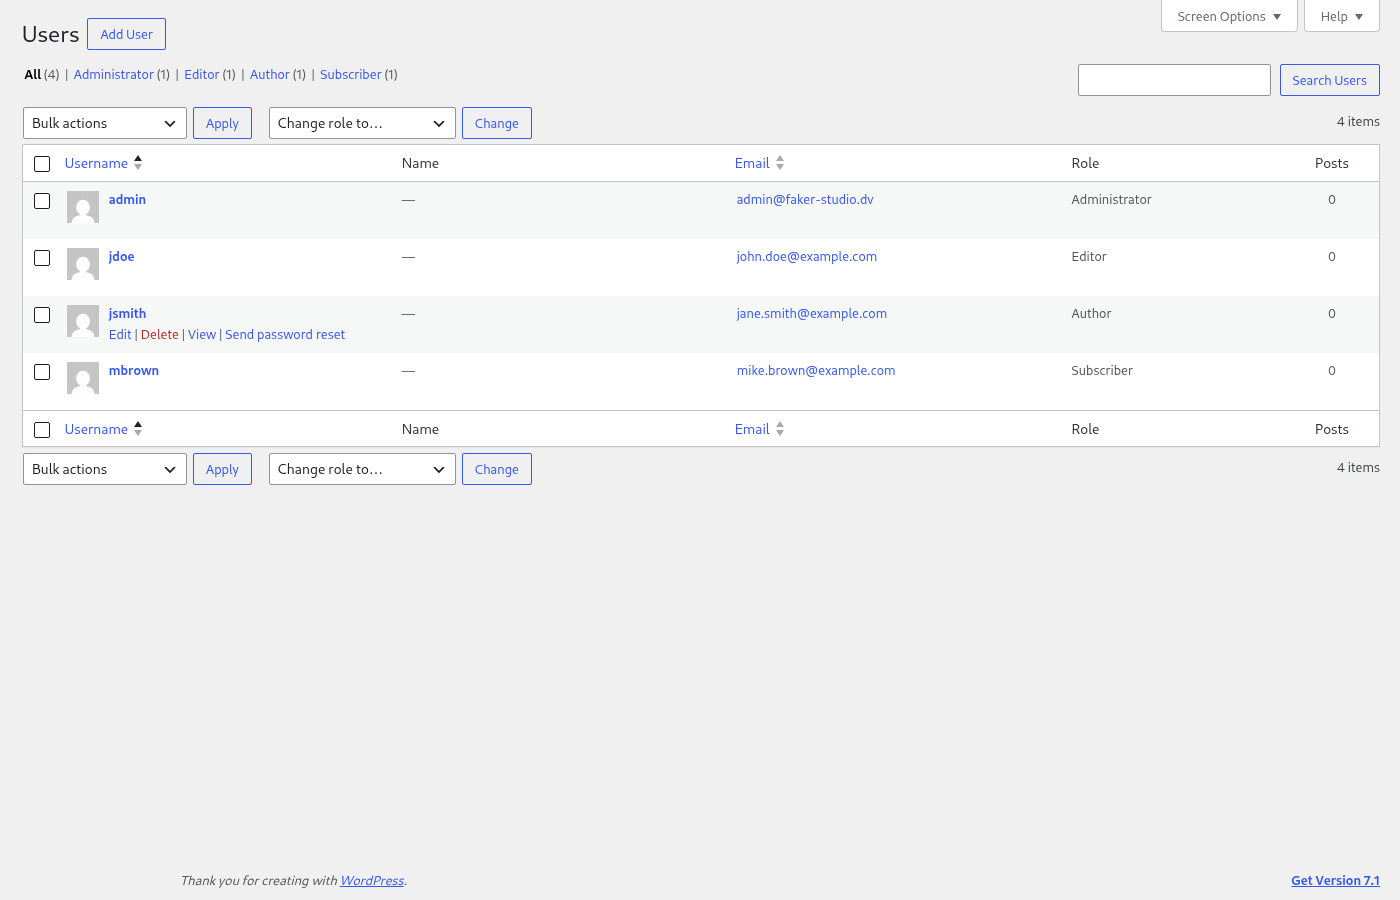Click the bottom Change button
Image resolution: width=1400 pixels, height=900 pixels.
coord(497,469)
